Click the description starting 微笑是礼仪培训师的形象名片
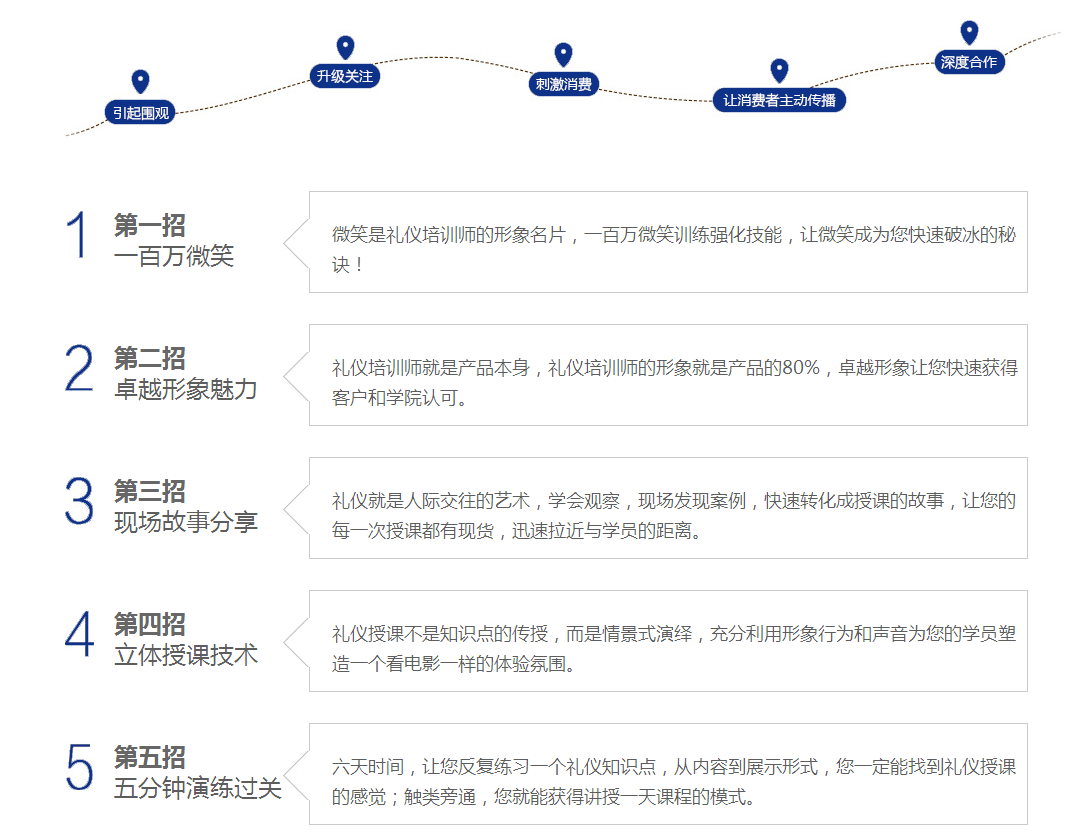The height and width of the screenshot is (840, 1089). pyautogui.click(x=674, y=249)
